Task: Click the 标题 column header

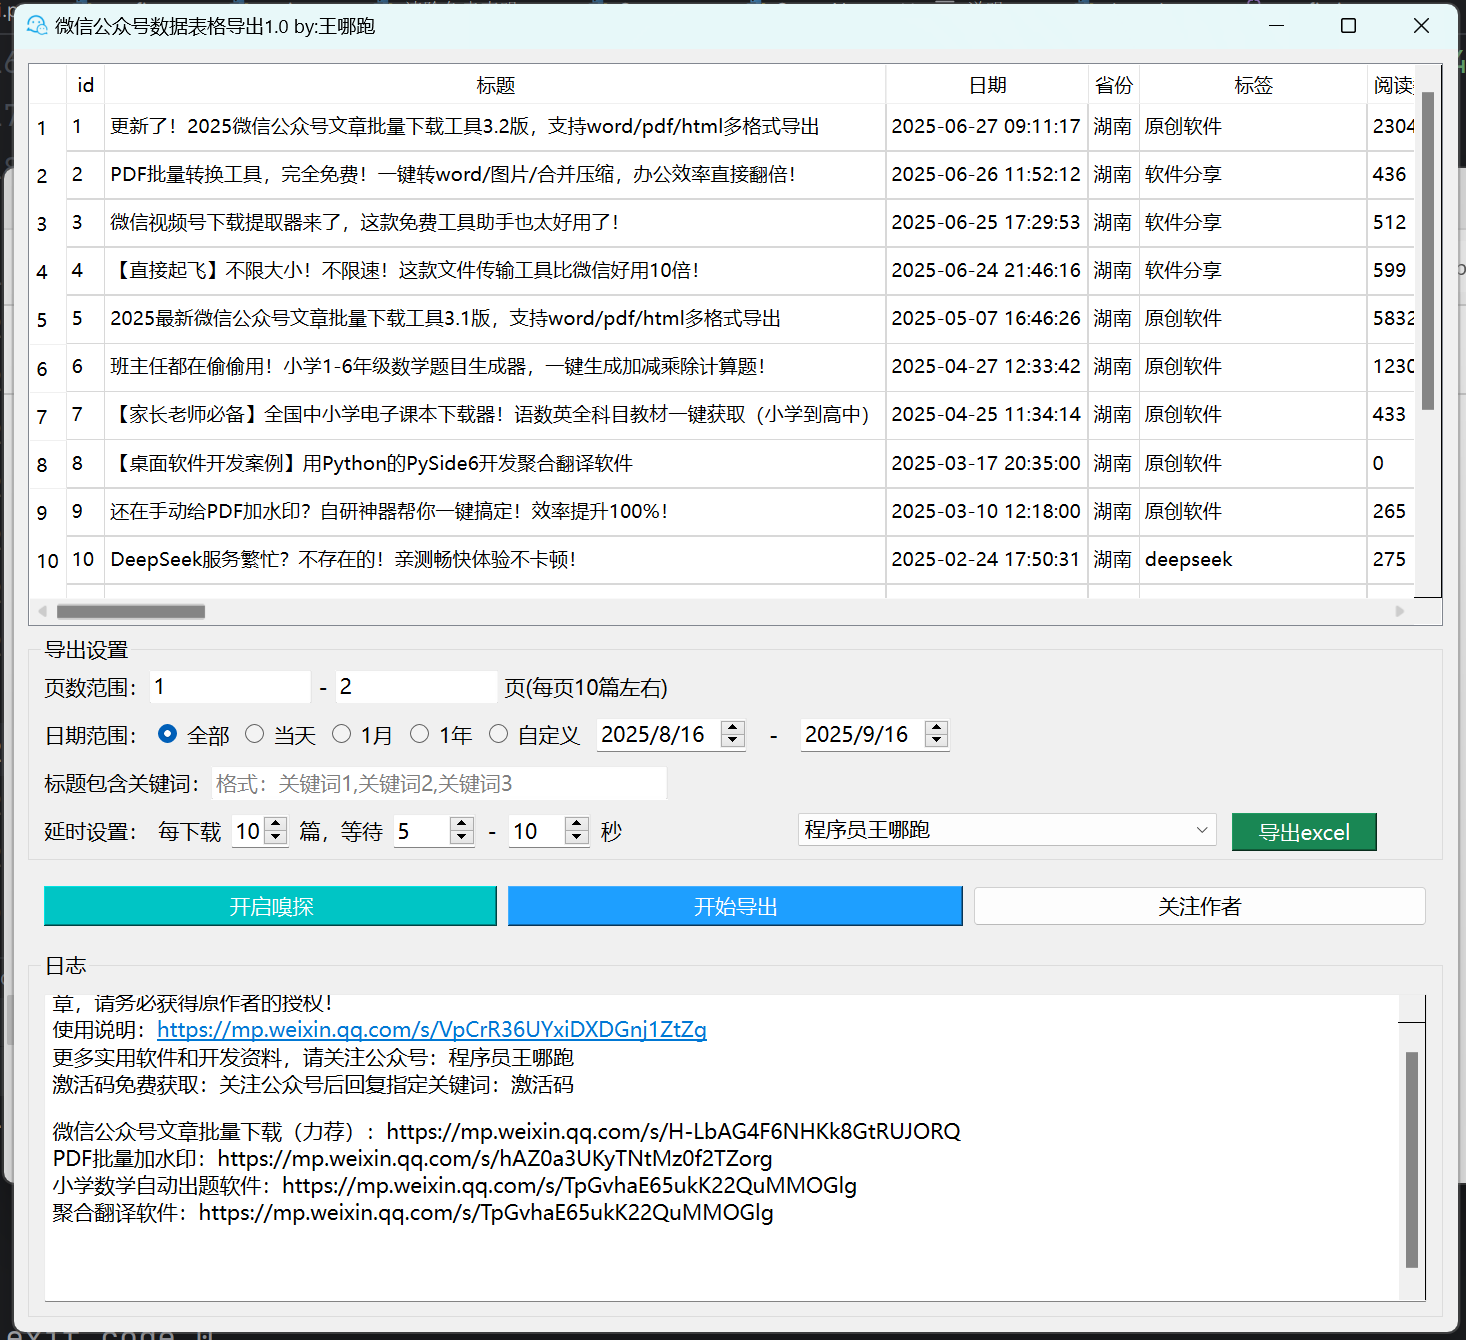Action: 495,85
